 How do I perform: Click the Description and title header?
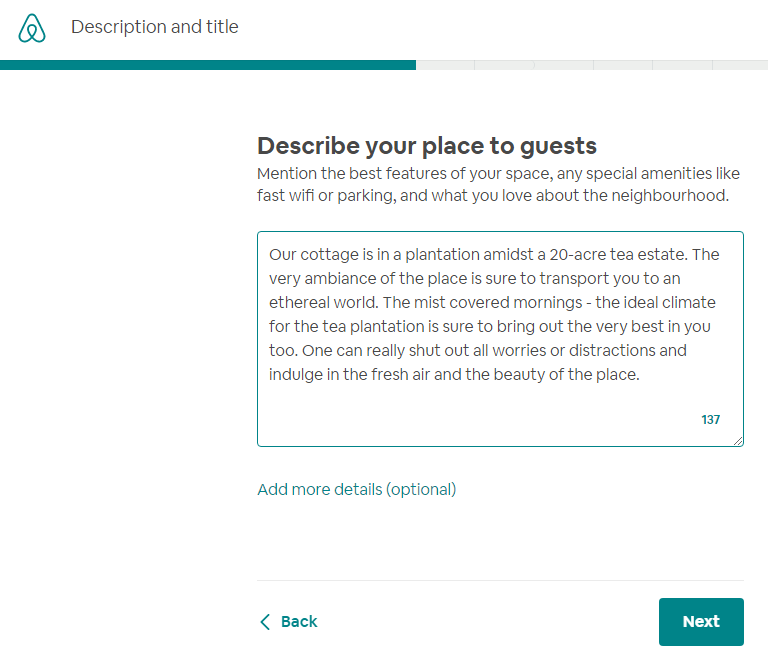point(155,27)
